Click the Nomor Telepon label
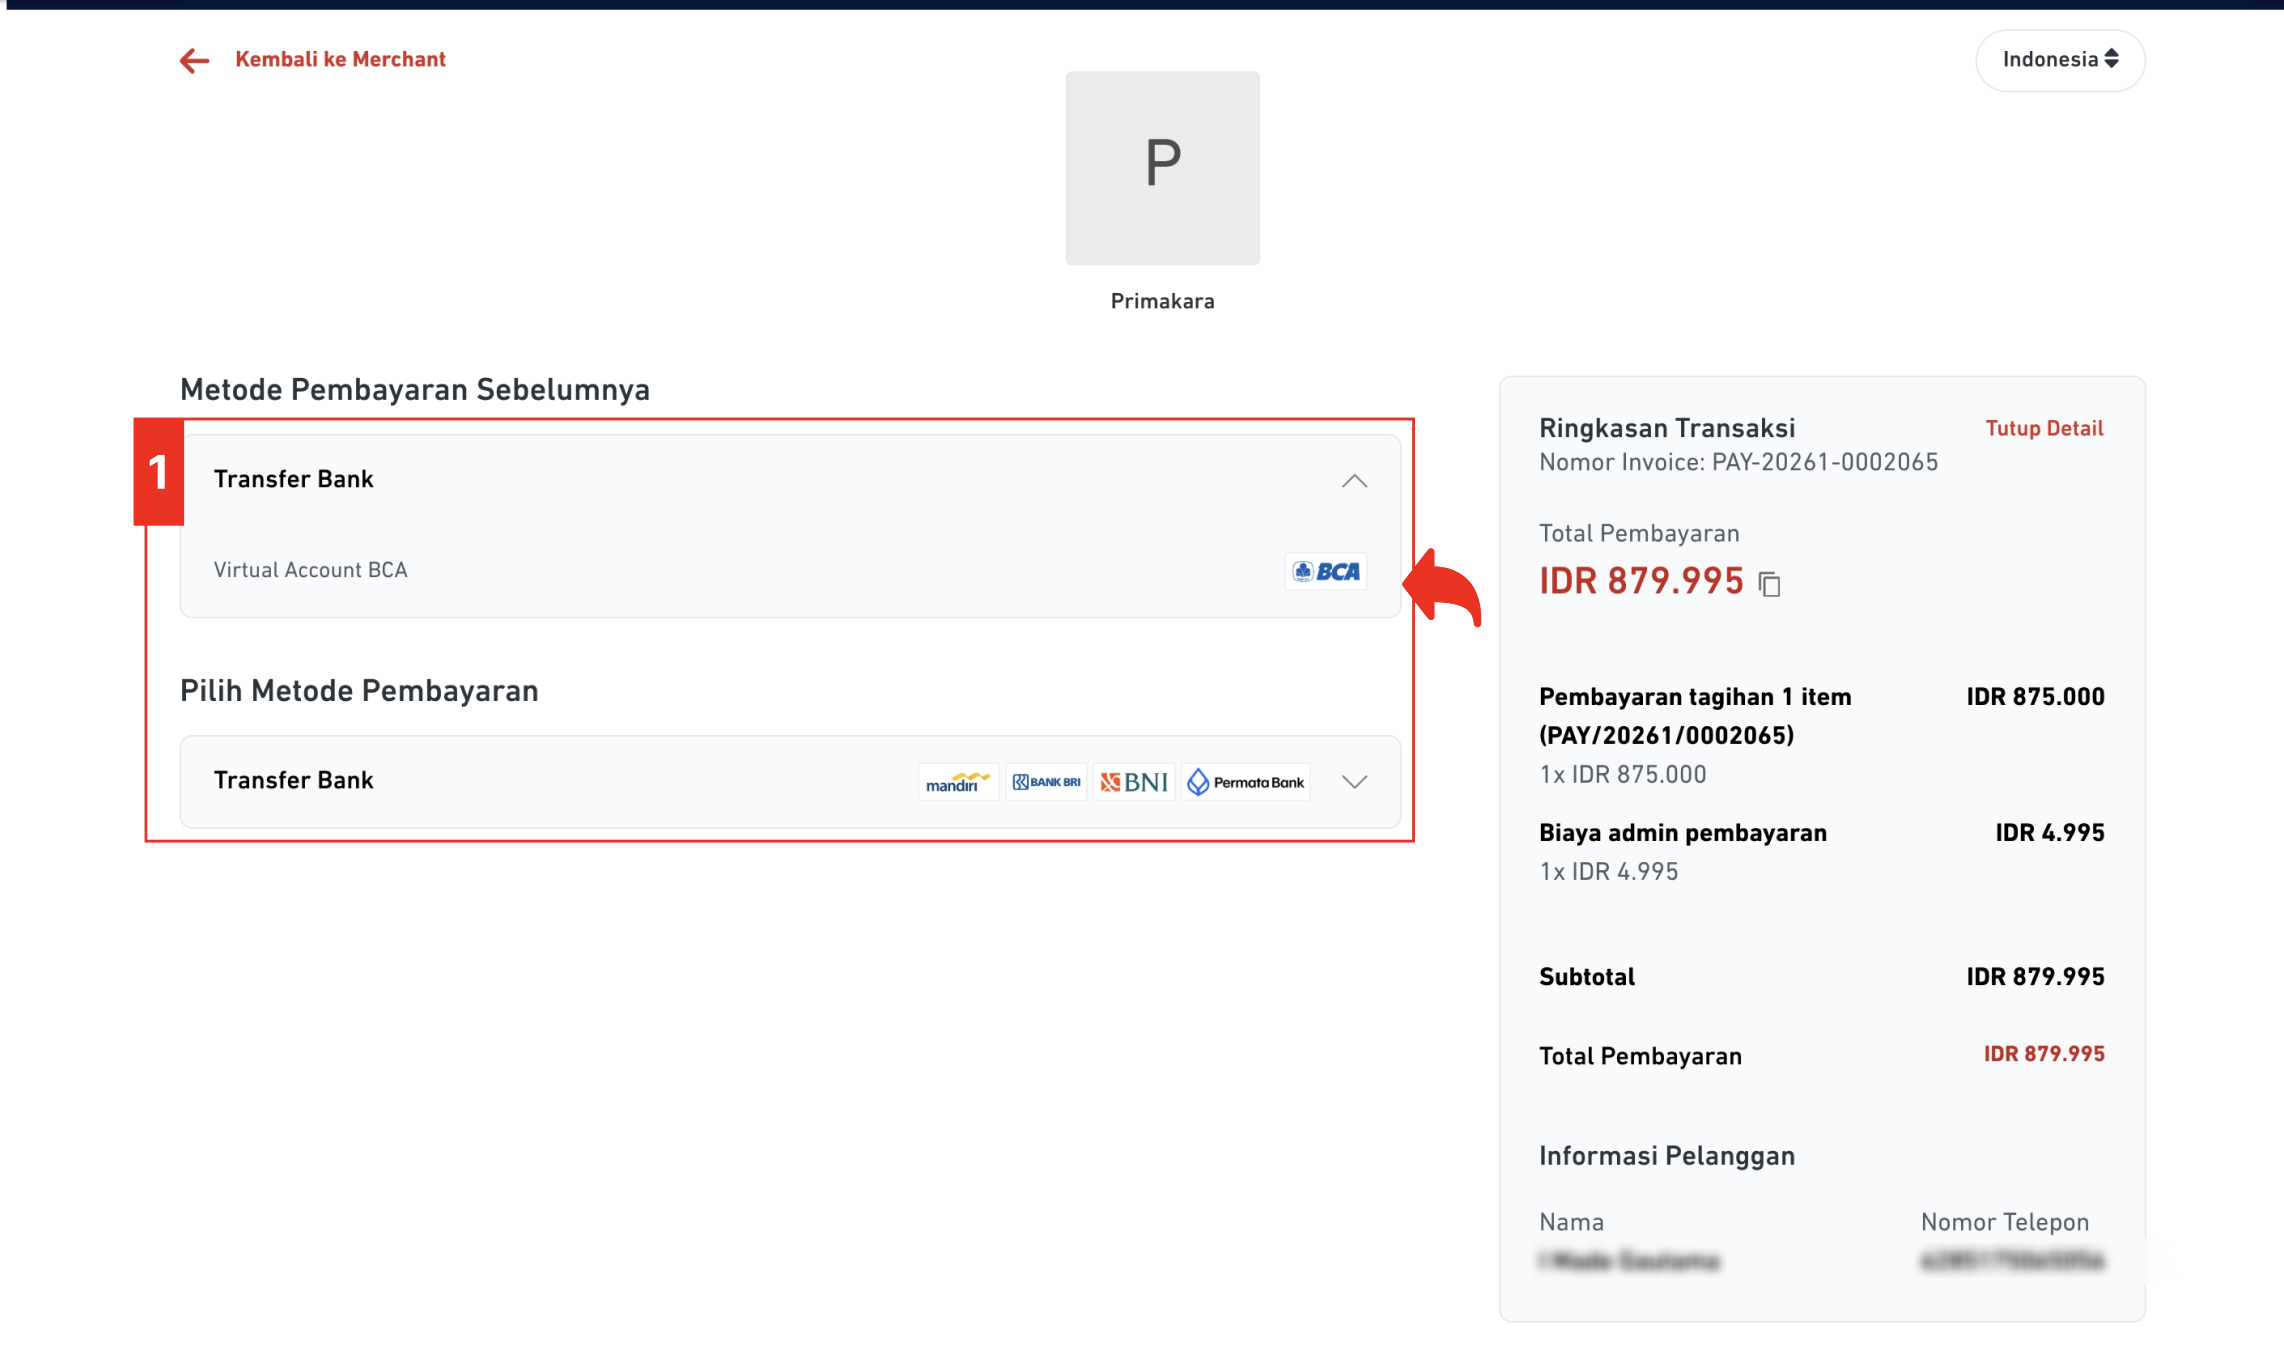This screenshot has height=1356, width=2284. pos(2005,1222)
